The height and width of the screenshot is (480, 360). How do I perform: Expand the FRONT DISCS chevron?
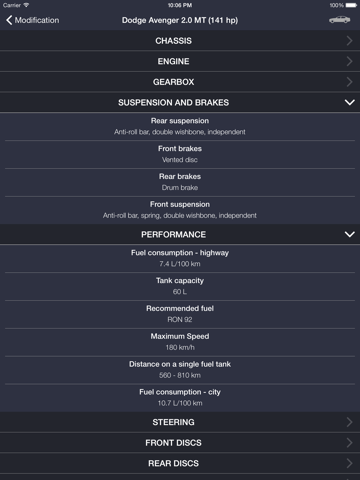pos(349,443)
